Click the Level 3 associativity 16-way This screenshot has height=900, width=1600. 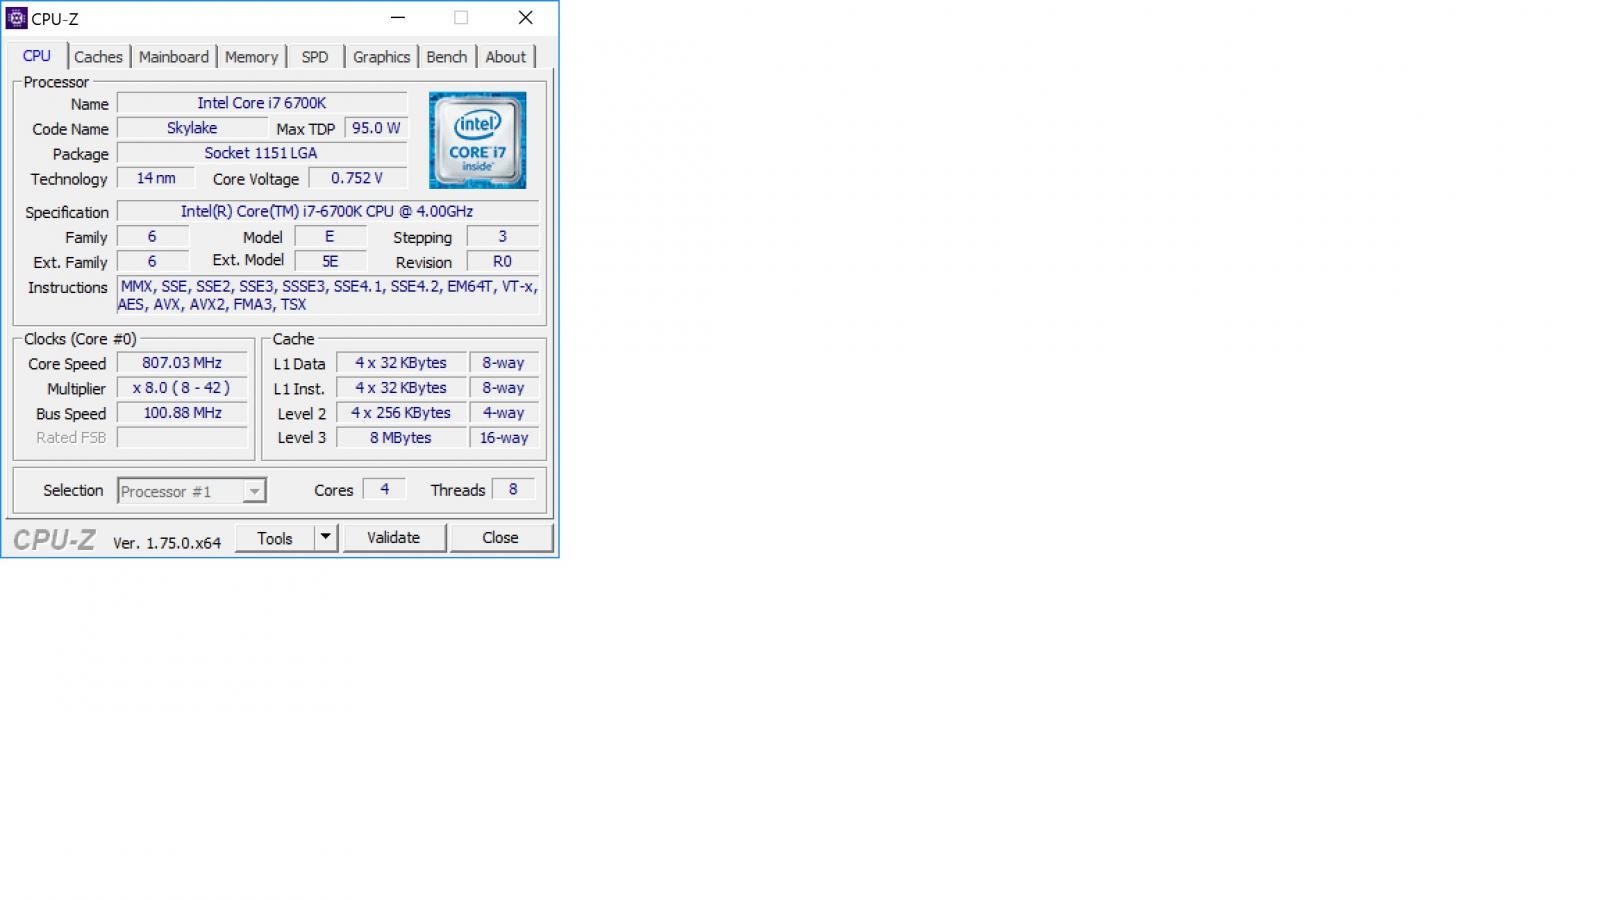504,438
